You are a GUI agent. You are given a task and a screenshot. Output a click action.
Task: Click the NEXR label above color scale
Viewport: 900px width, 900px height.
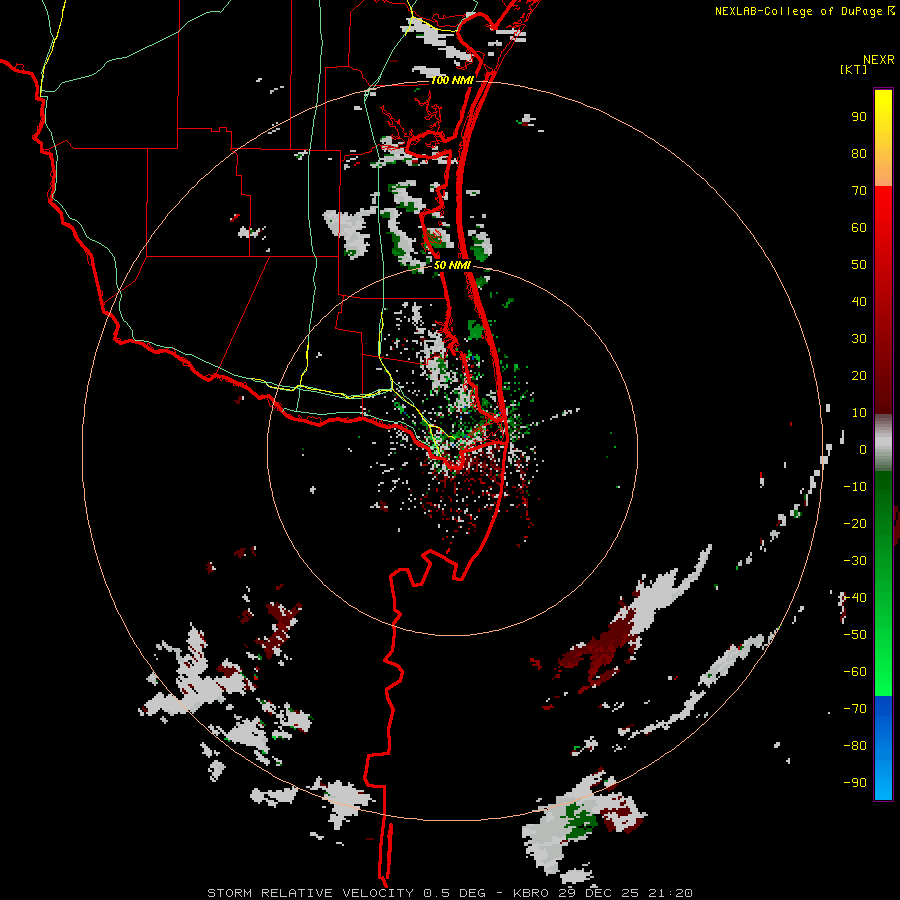click(x=879, y=60)
